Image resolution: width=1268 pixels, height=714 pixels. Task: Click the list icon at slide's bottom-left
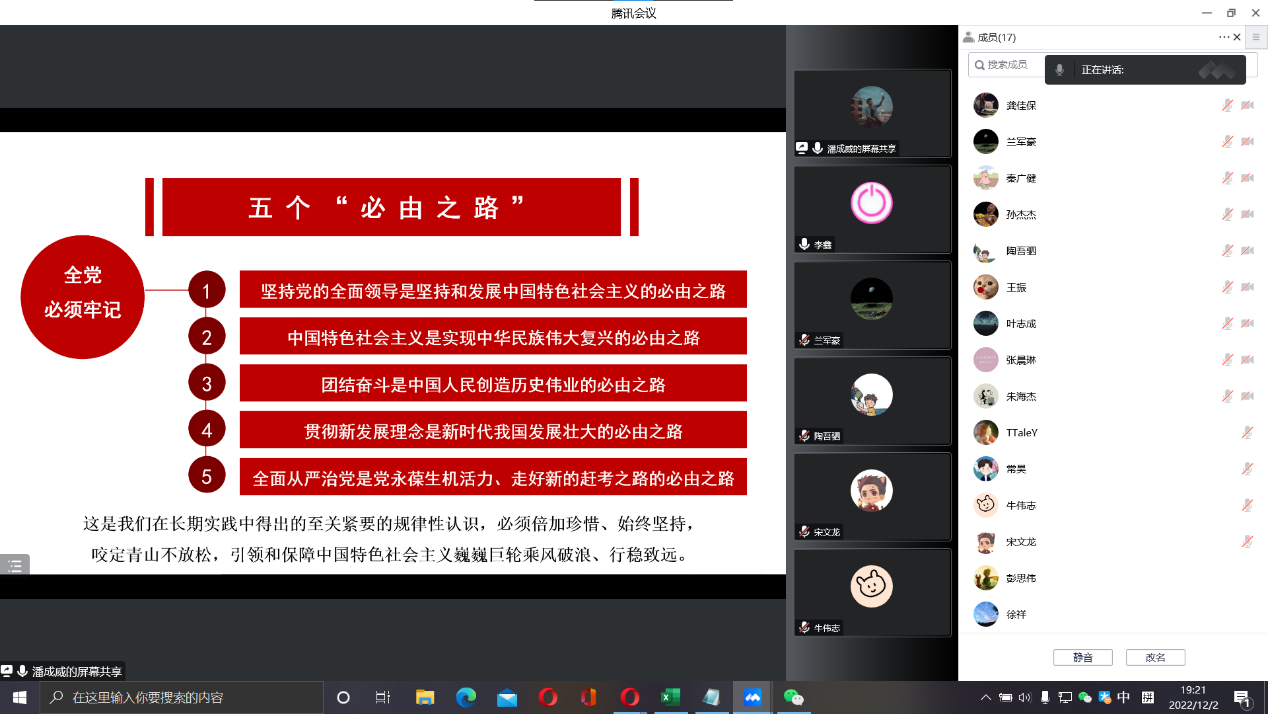pos(15,565)
